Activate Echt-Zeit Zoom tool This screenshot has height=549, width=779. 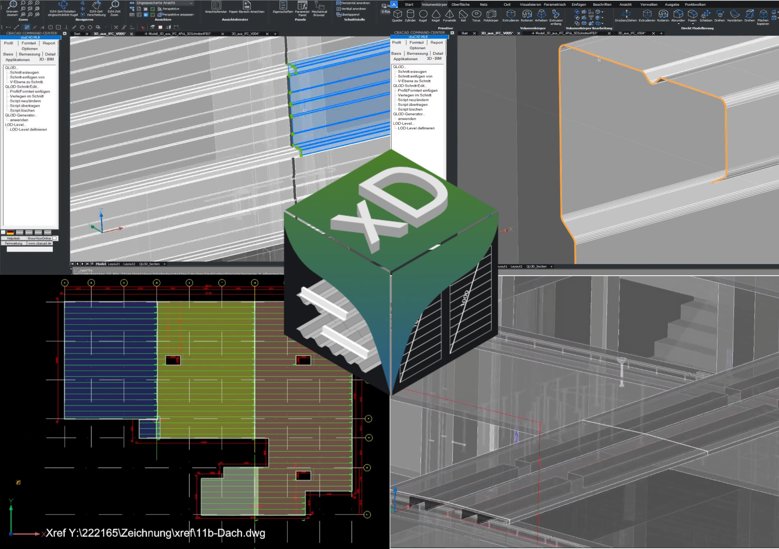point(114,9)
